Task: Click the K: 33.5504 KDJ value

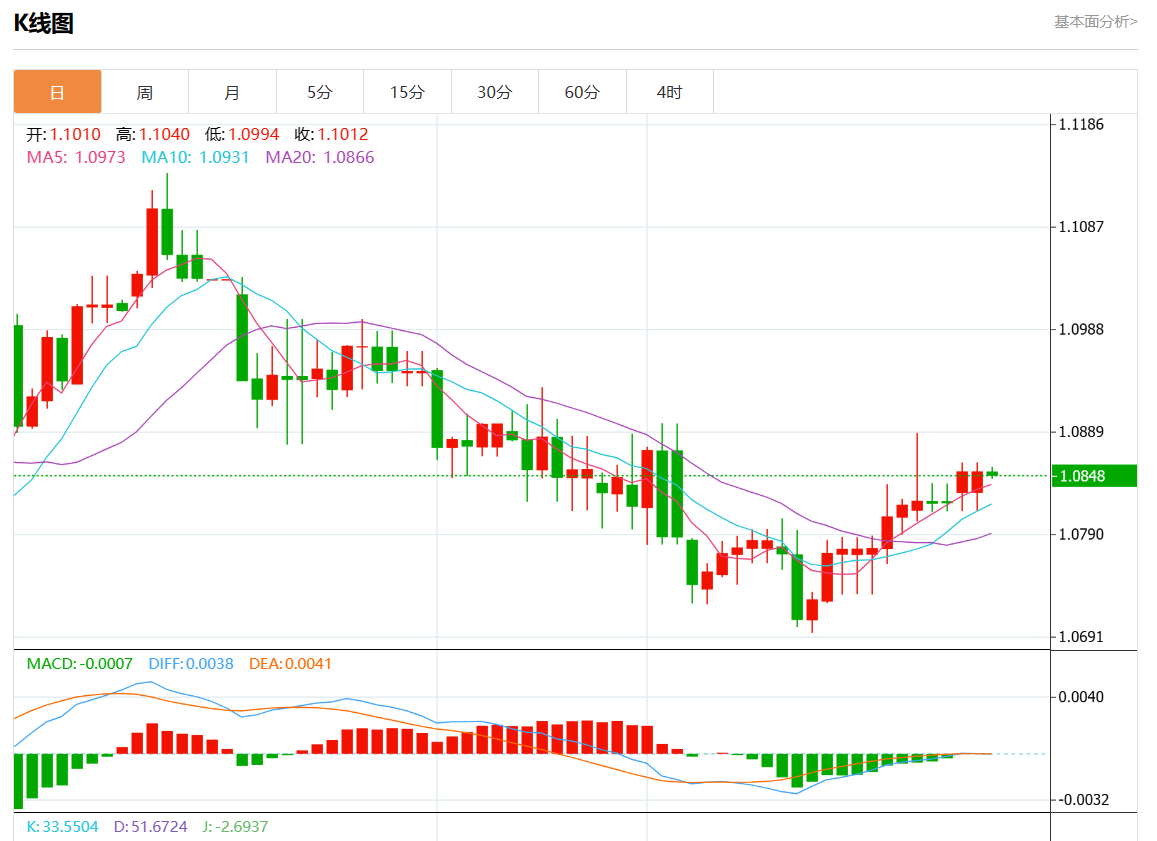Action: pyautogui.click(x=63, y=827)
